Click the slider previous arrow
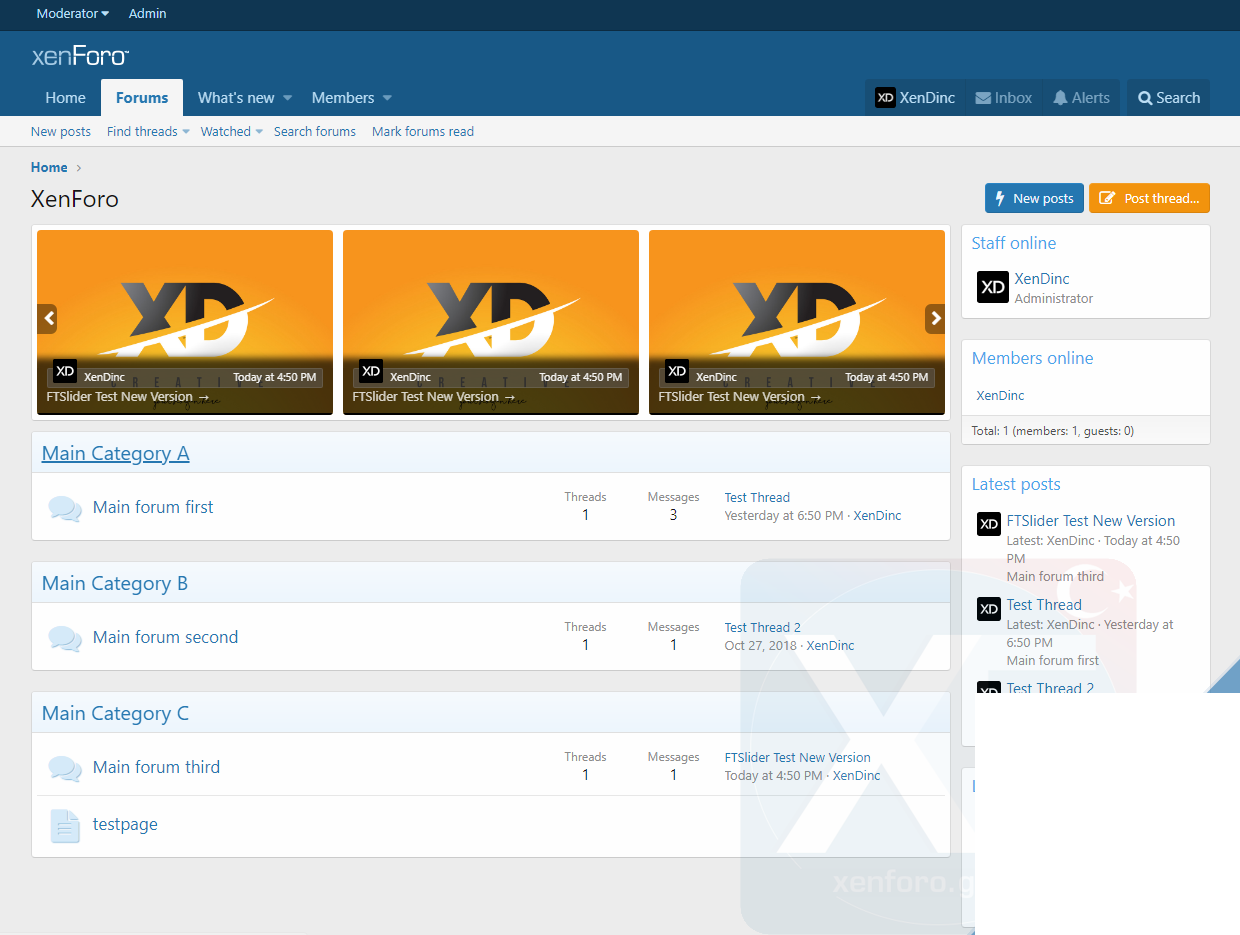 tap(47, 319)
